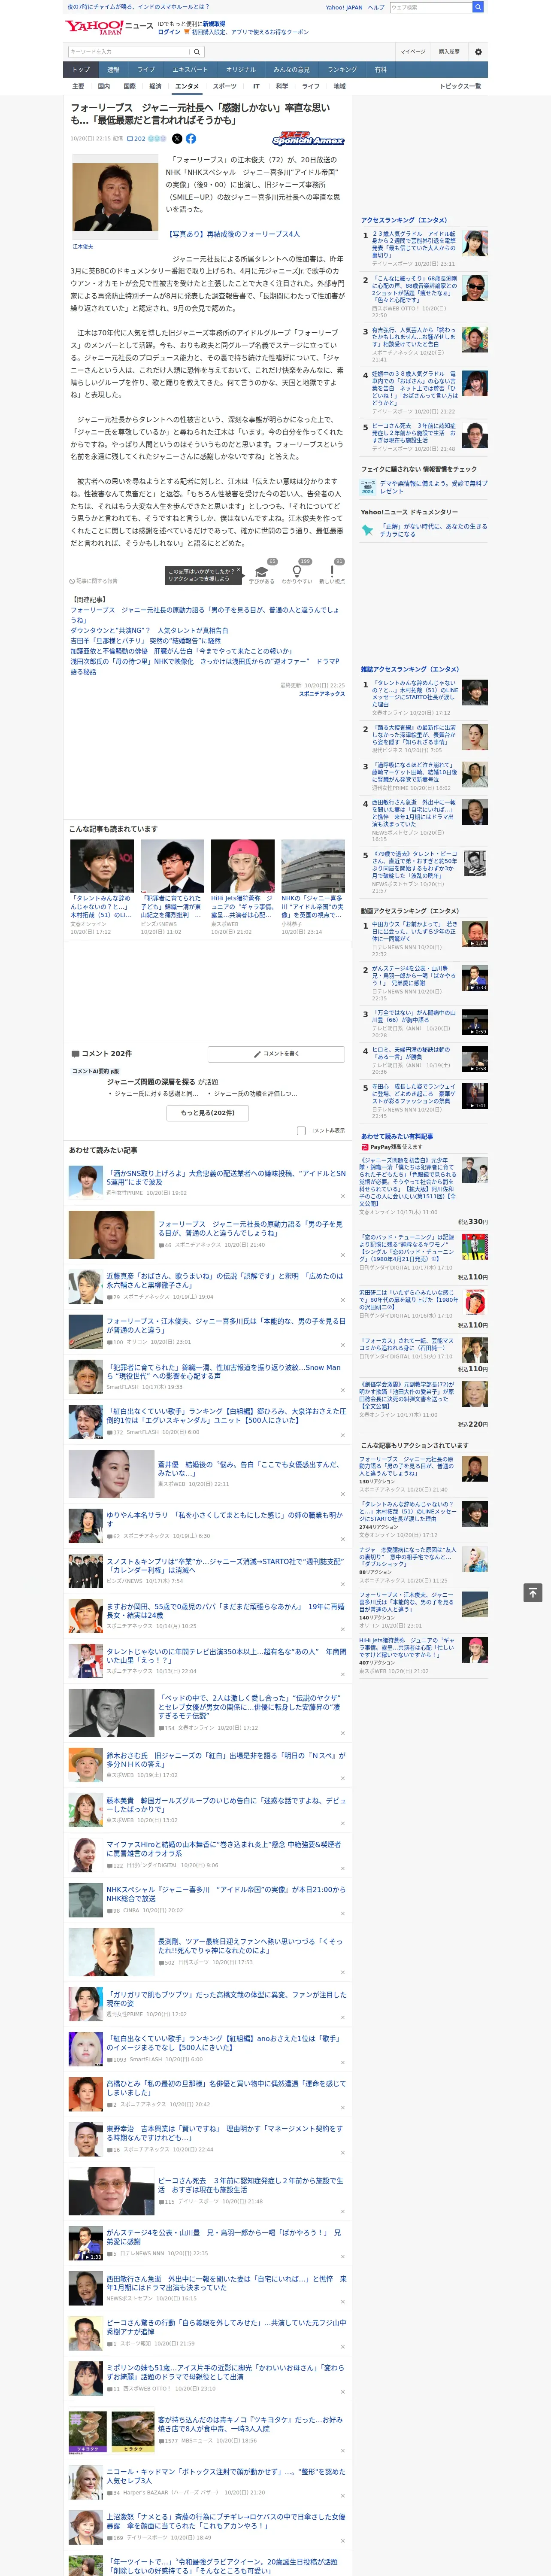Click the Yahoo! JAPAN news logo
Image resolution: width=551 pixels, height=2576 pixels.
(109, 27)
